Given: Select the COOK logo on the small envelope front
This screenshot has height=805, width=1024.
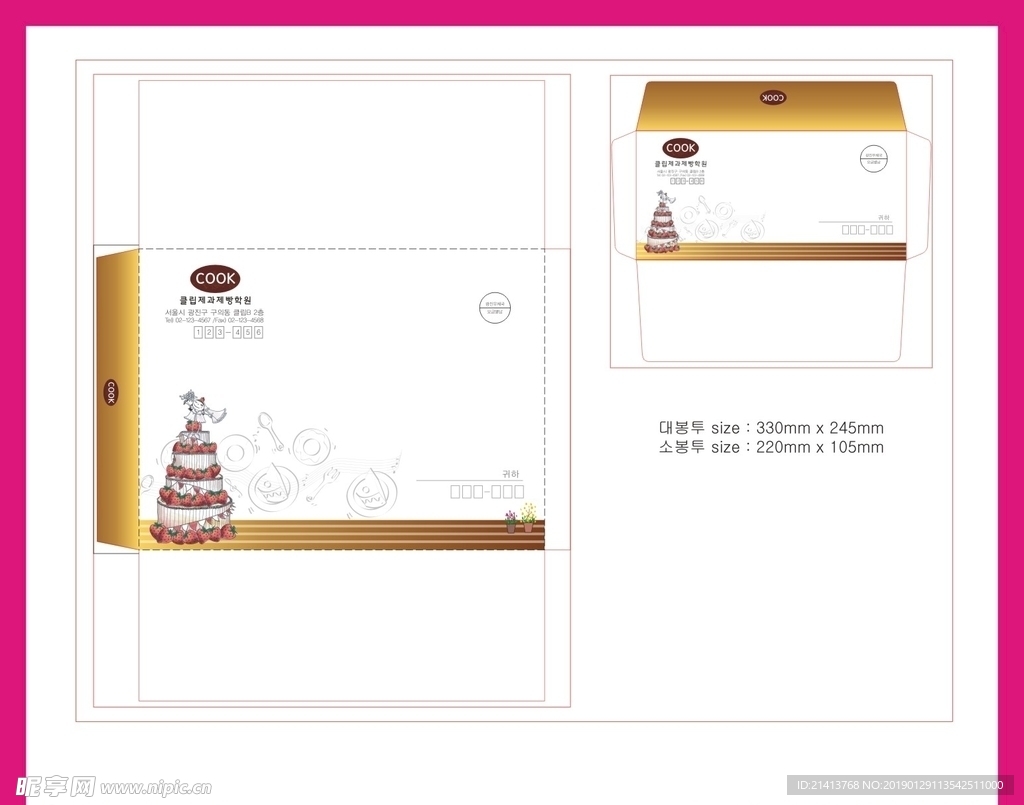Looking at the screenshot, I should point(680,148).
